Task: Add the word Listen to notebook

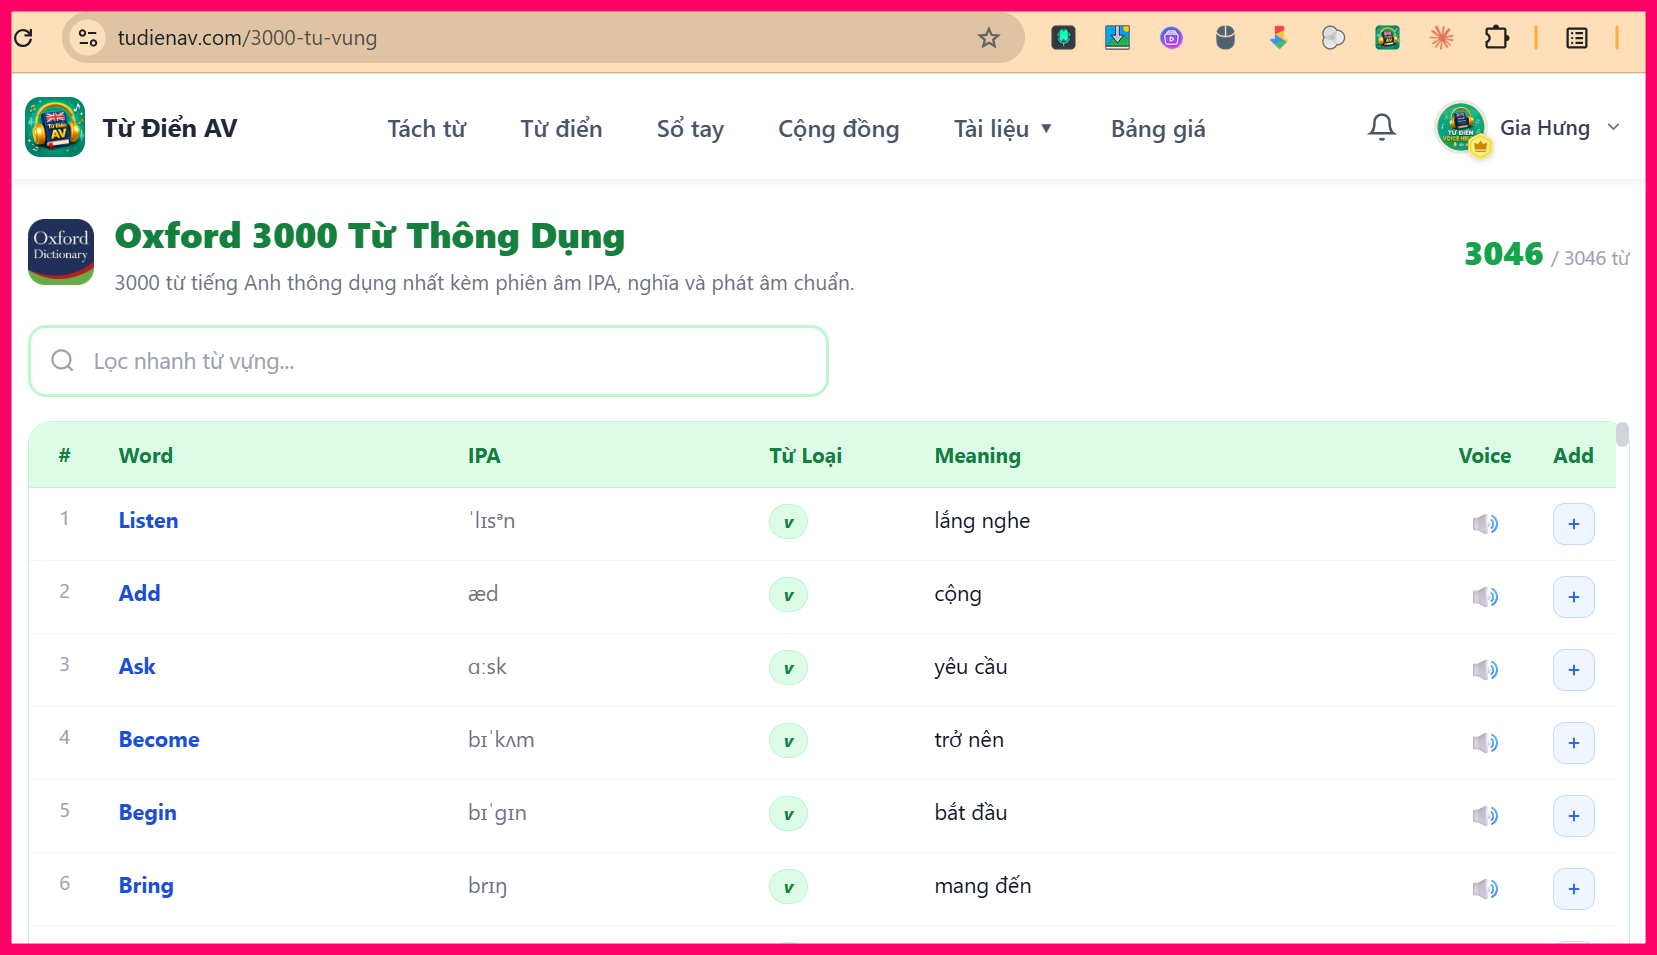Action: click(x=1574, y=524)
